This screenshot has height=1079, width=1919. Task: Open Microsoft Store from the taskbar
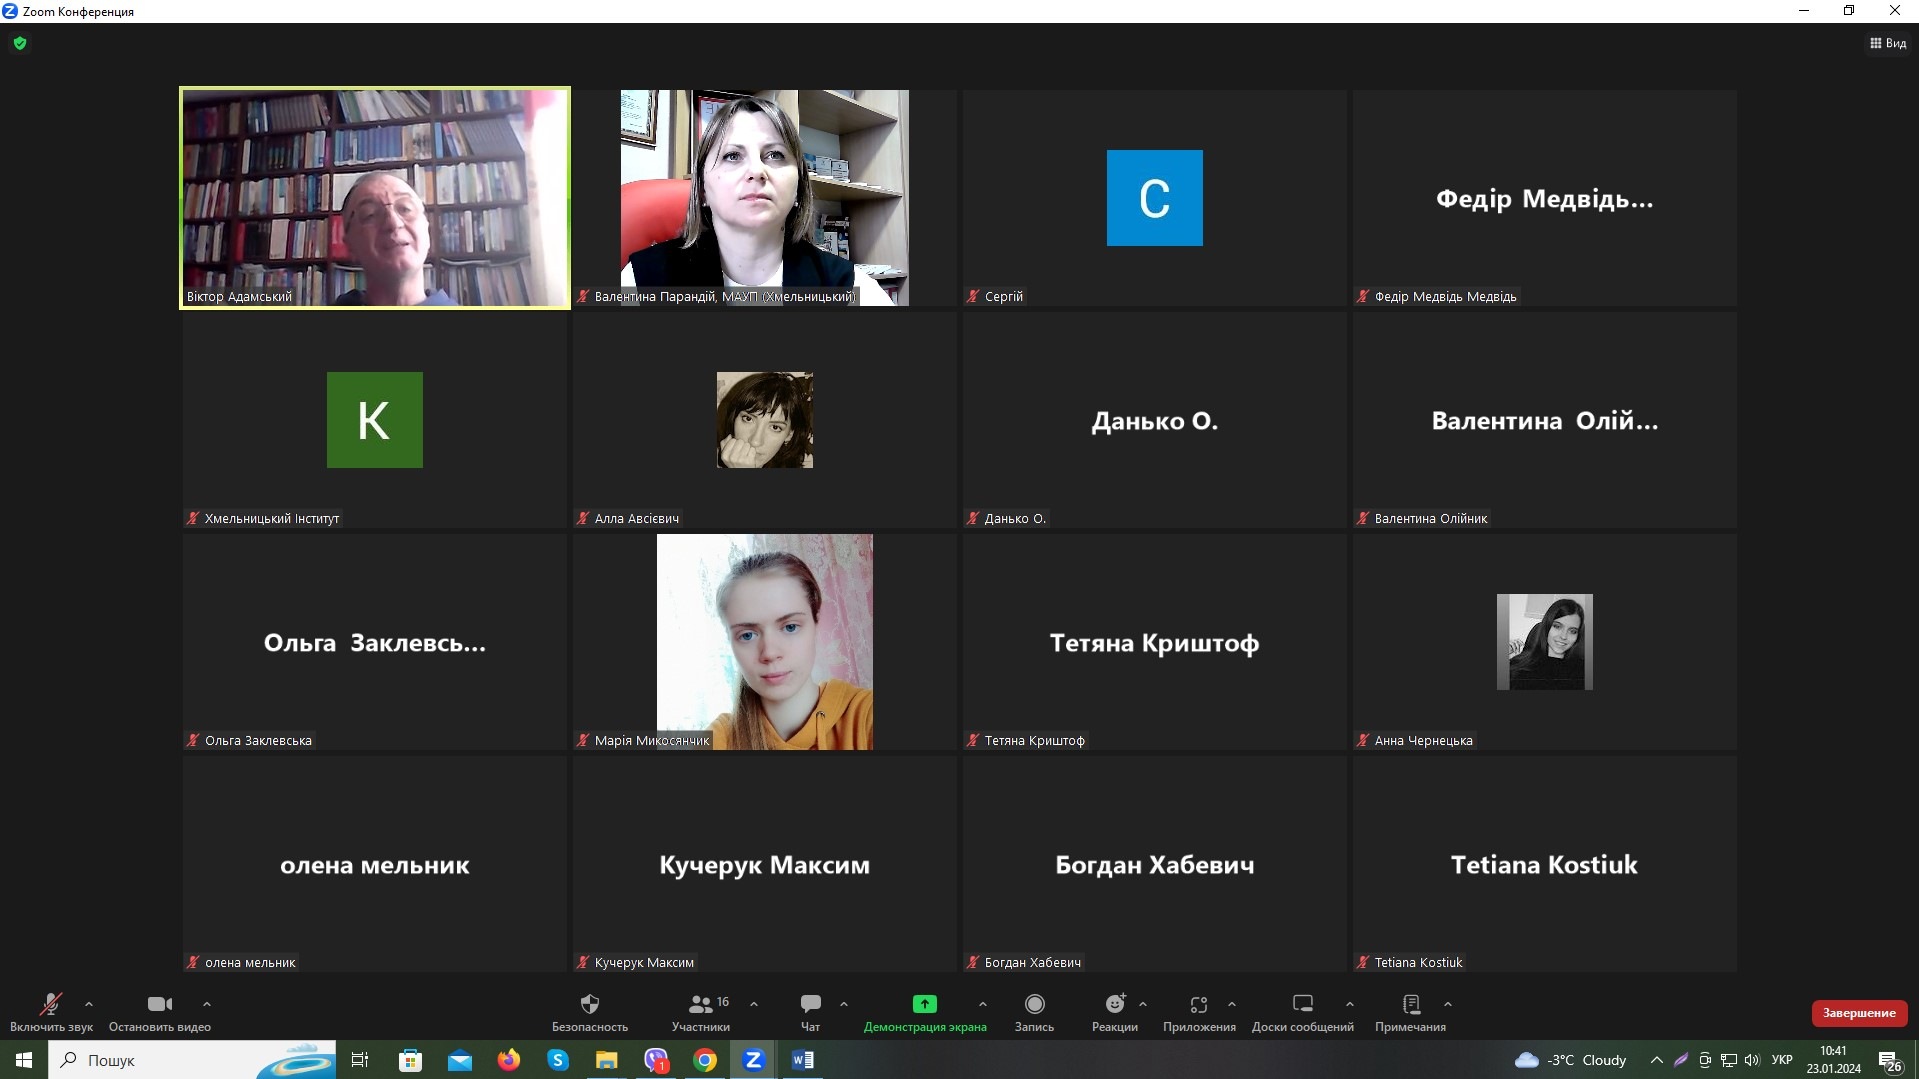(x=410, y=1060)
